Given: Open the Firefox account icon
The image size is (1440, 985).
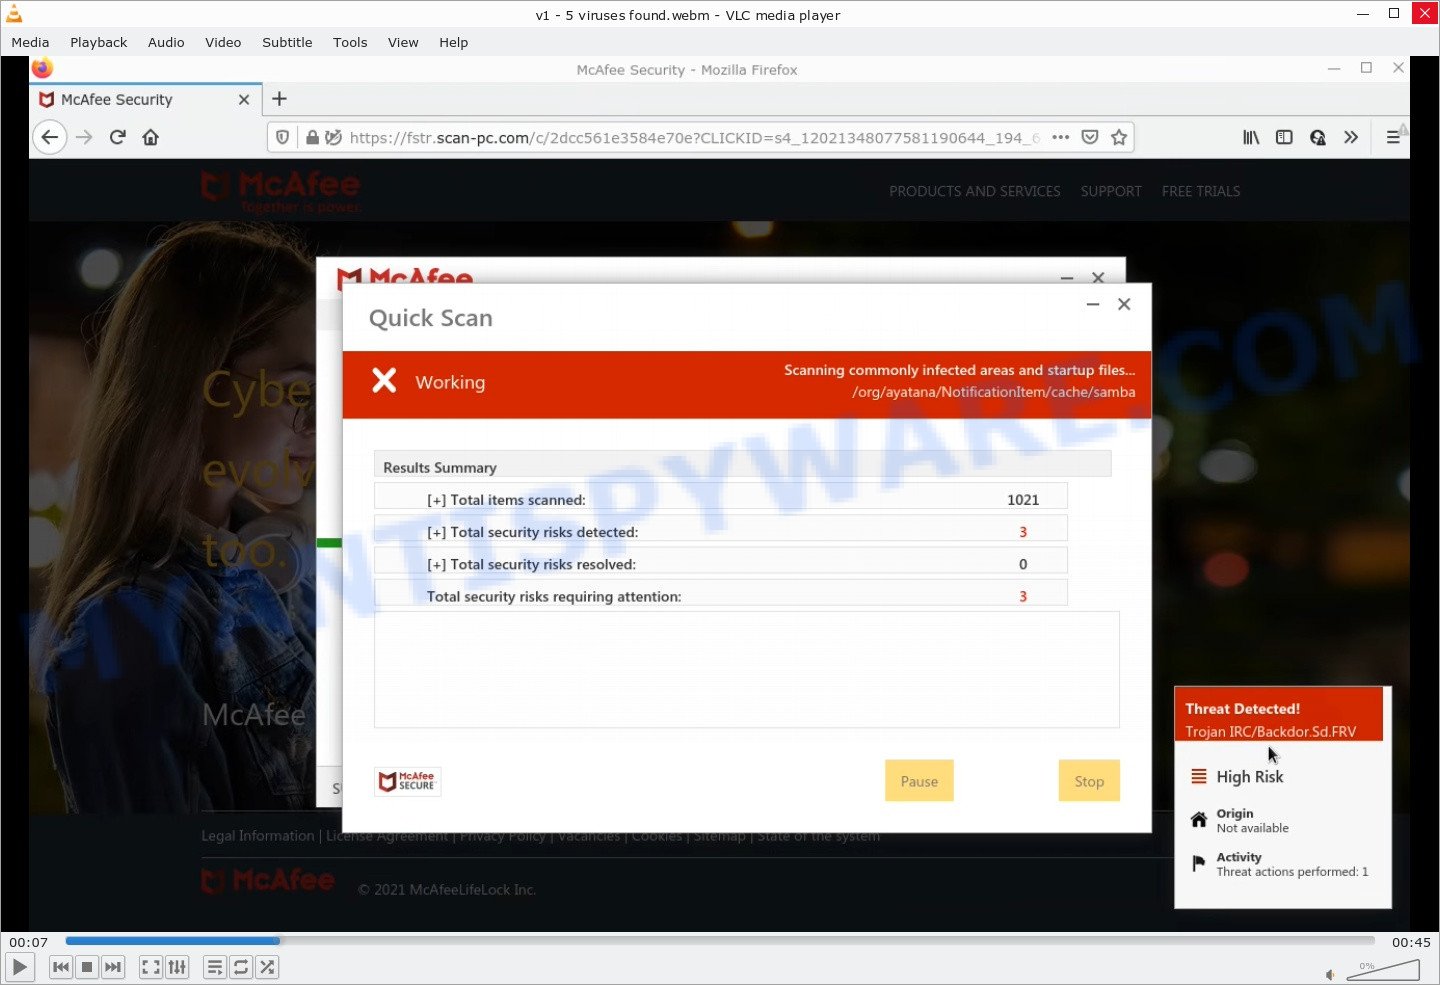Looking at the screenshot, I should 1318,138.
